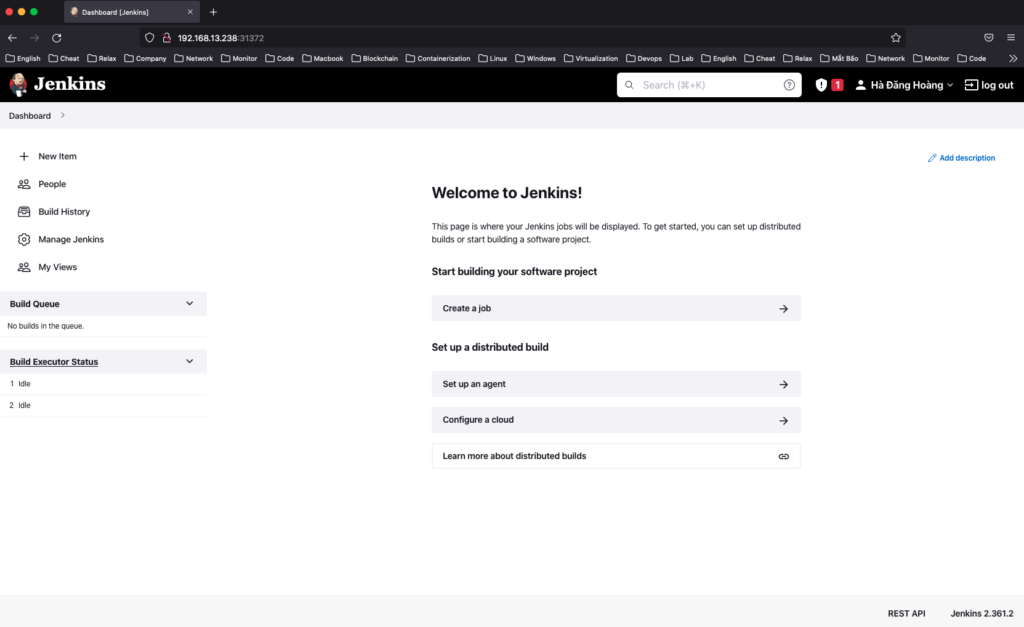Click the Create a job button
Screen dimensions: 1024x627
[616, 308]
